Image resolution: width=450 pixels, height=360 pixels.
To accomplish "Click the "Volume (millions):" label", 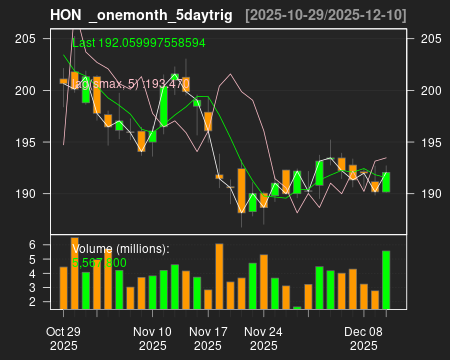I will tap(121, 249).
